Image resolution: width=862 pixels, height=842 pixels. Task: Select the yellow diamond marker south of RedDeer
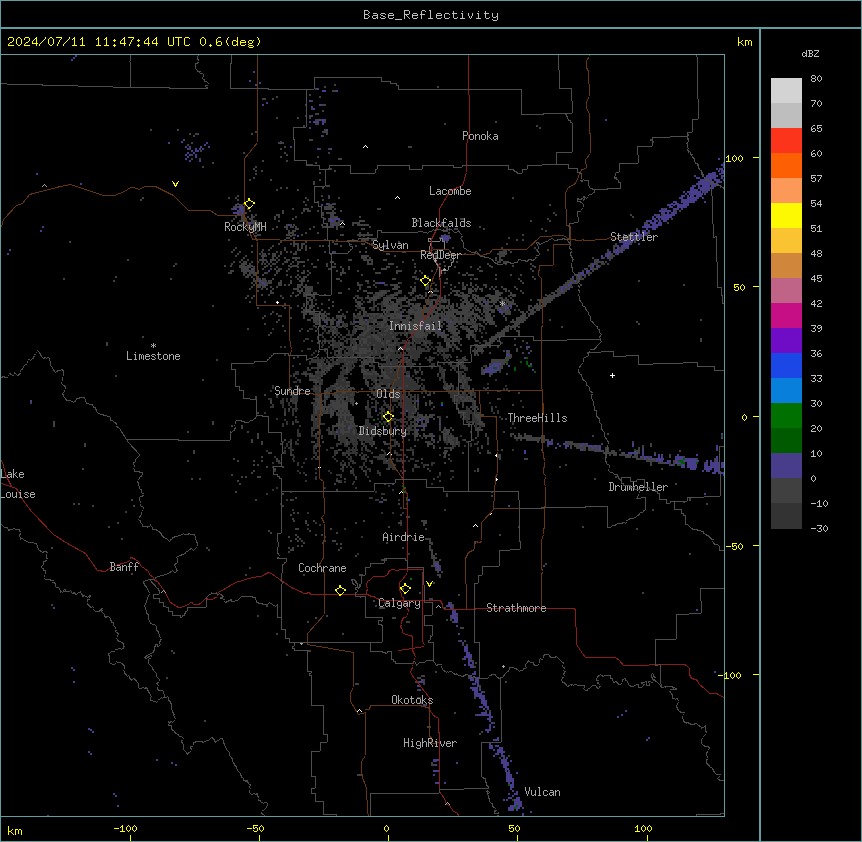(426, 281)
